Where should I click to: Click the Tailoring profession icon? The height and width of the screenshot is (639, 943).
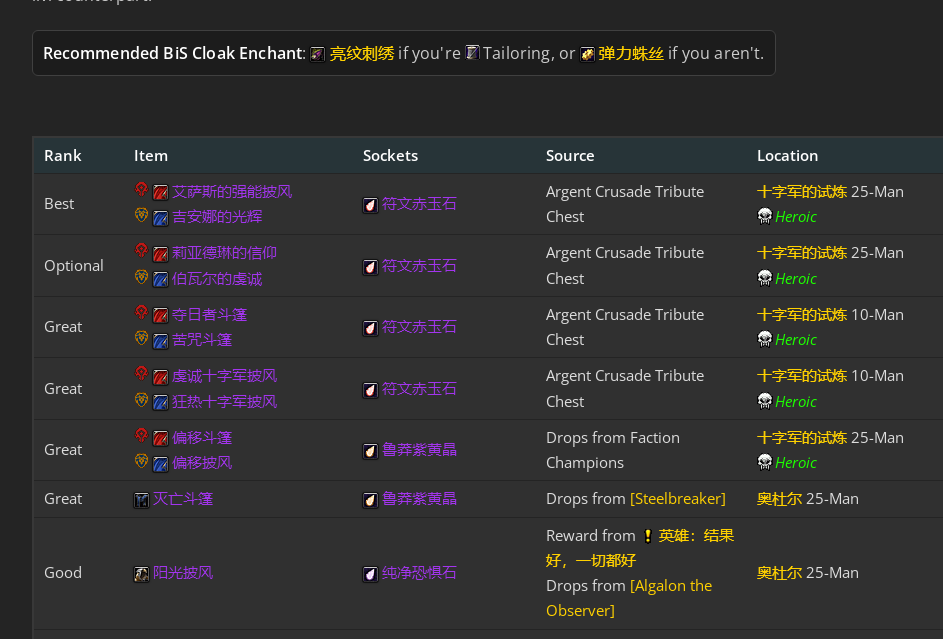coord(473,53)
